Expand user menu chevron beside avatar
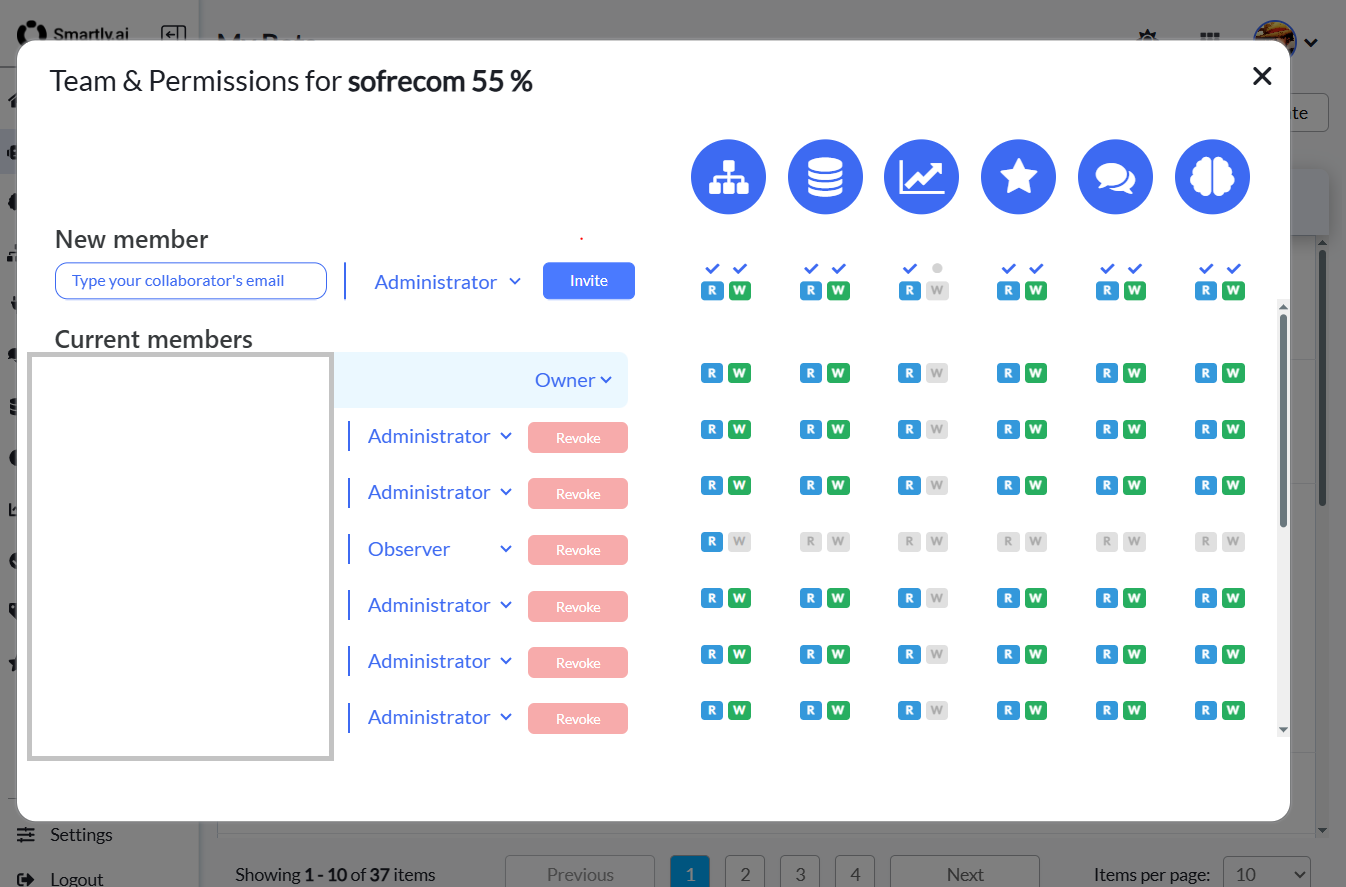The image size is (1346, 887). [x=1310, y=42]
